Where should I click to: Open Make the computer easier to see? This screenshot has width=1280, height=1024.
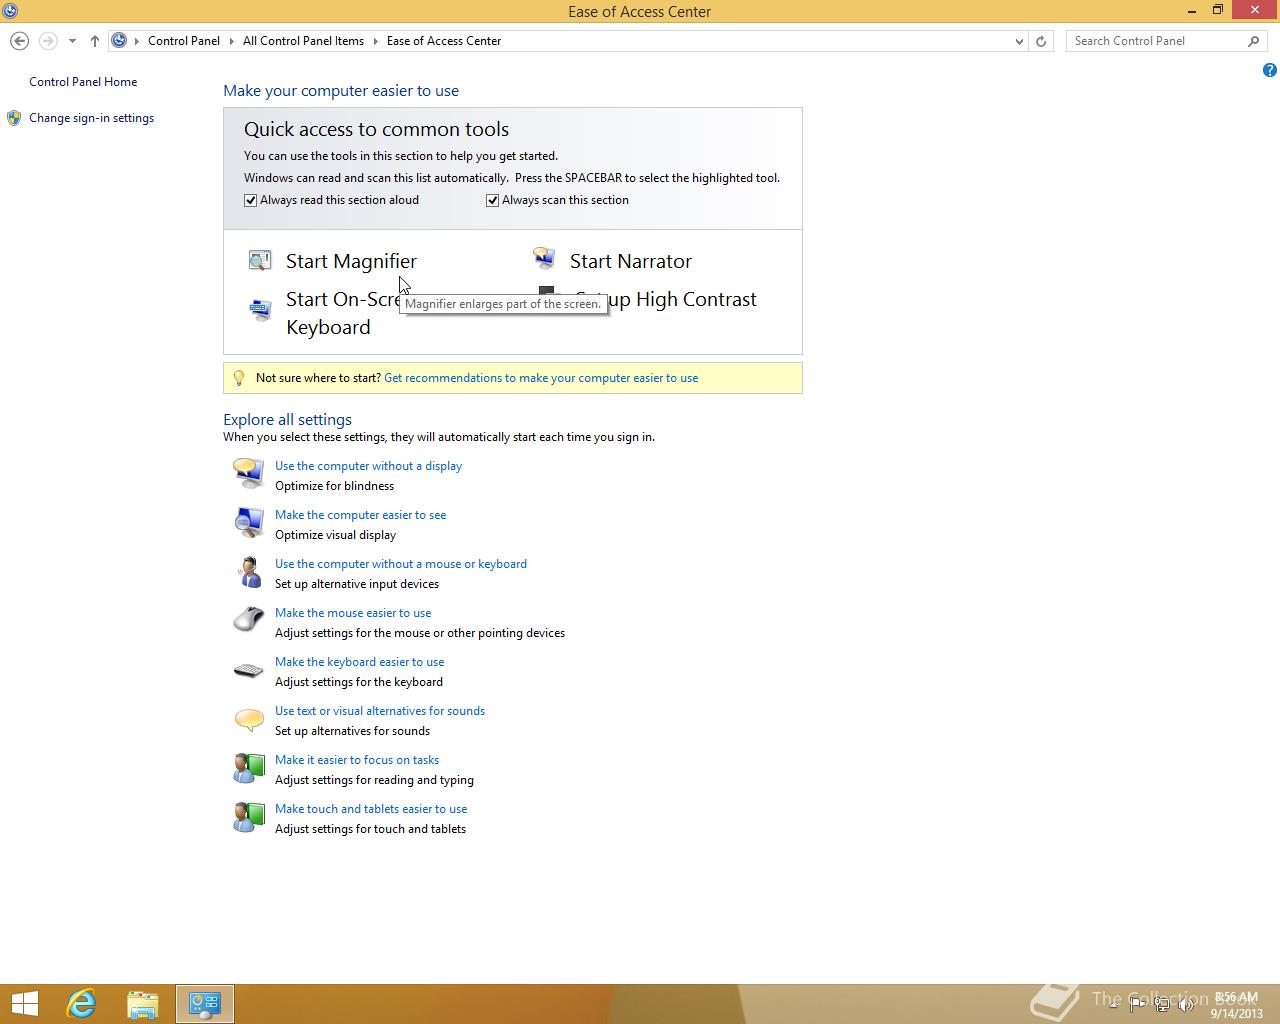360,515
